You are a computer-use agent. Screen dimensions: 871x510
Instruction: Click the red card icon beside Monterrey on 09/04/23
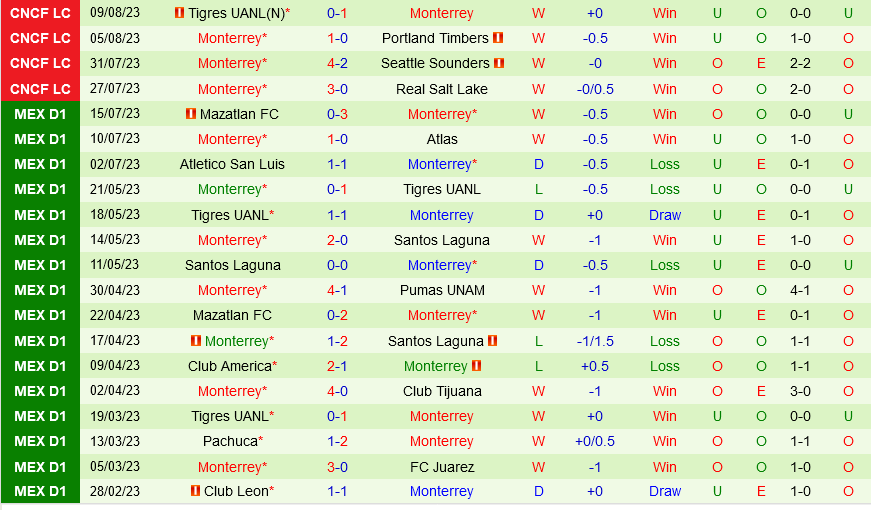click(477, 366)
